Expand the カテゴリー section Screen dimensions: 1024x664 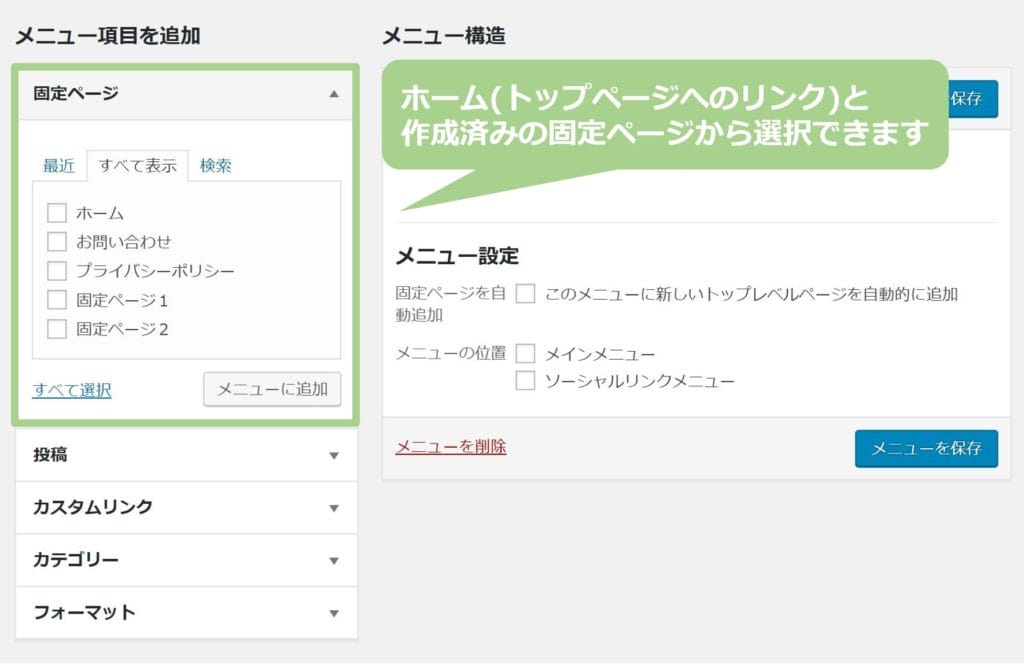[334, 560]
